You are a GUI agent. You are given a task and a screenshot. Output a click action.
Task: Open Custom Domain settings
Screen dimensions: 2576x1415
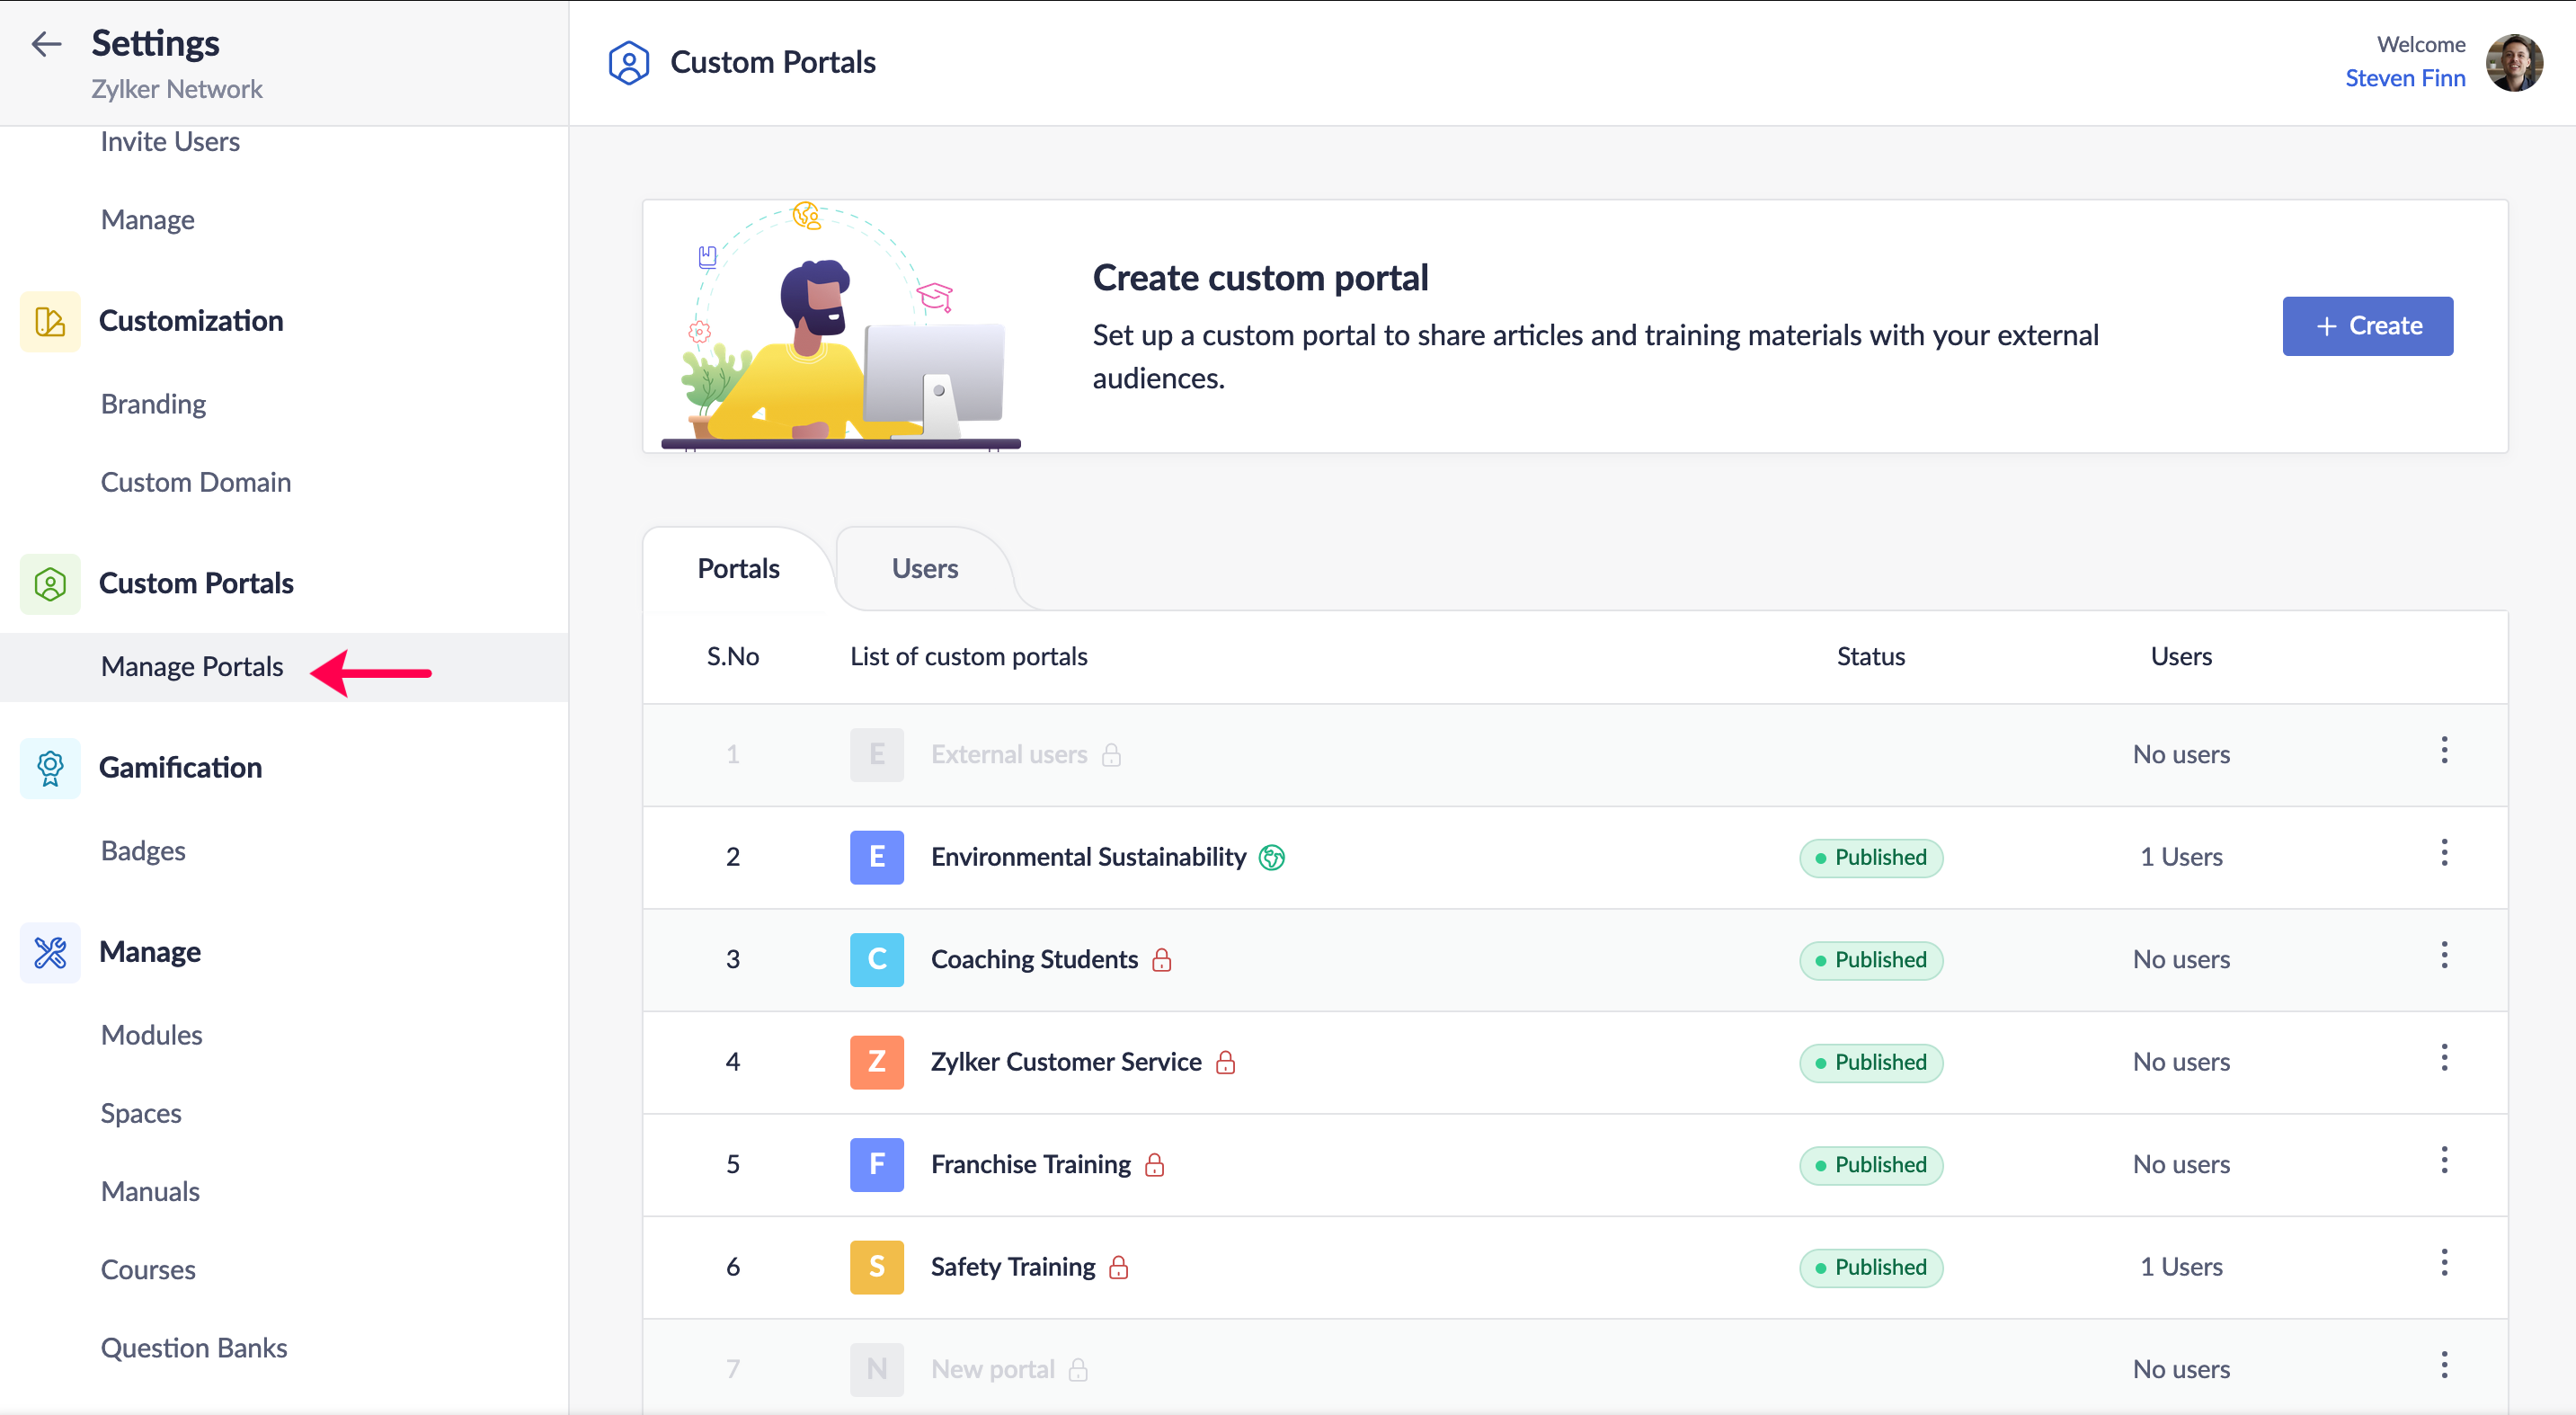tap(196, 483)
